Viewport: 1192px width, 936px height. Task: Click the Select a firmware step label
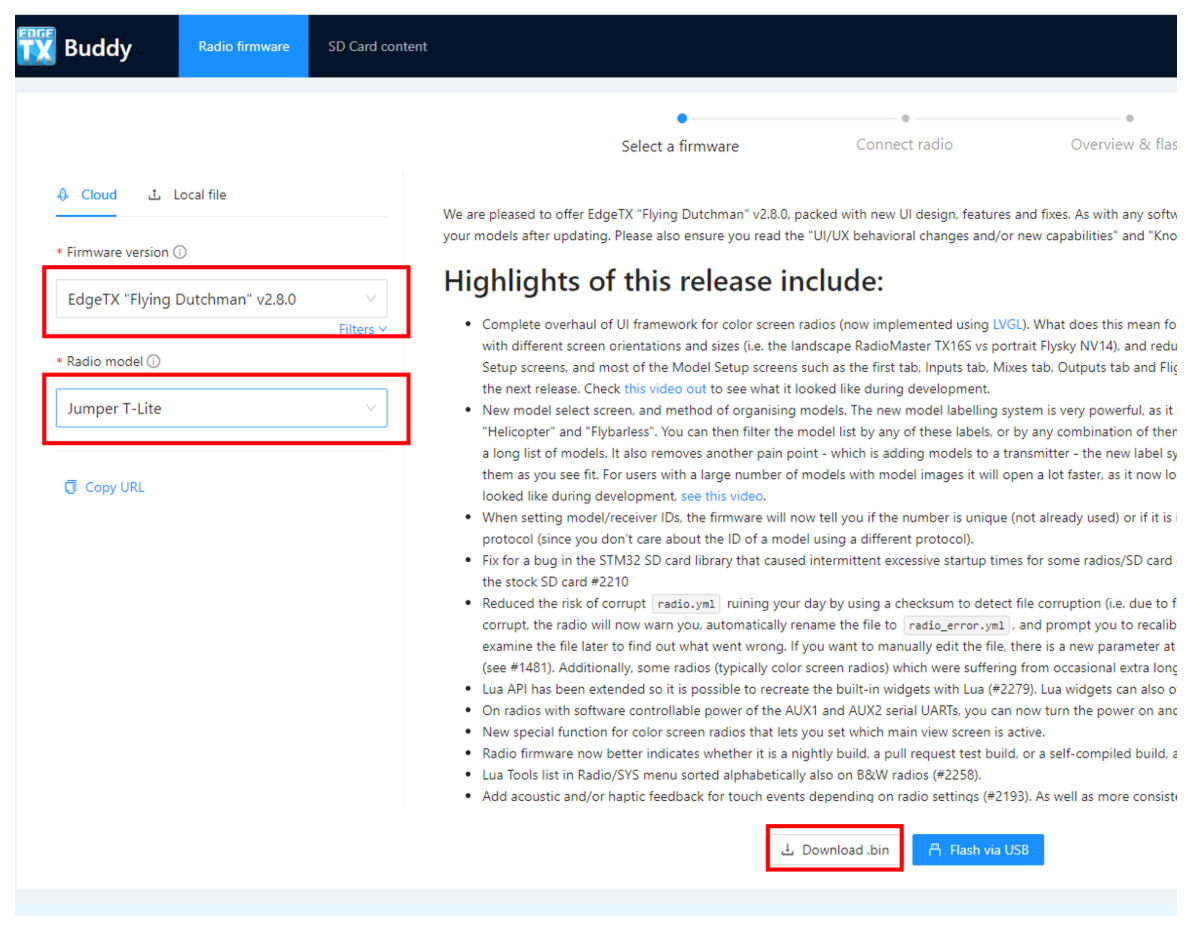(x=680, y=146)
